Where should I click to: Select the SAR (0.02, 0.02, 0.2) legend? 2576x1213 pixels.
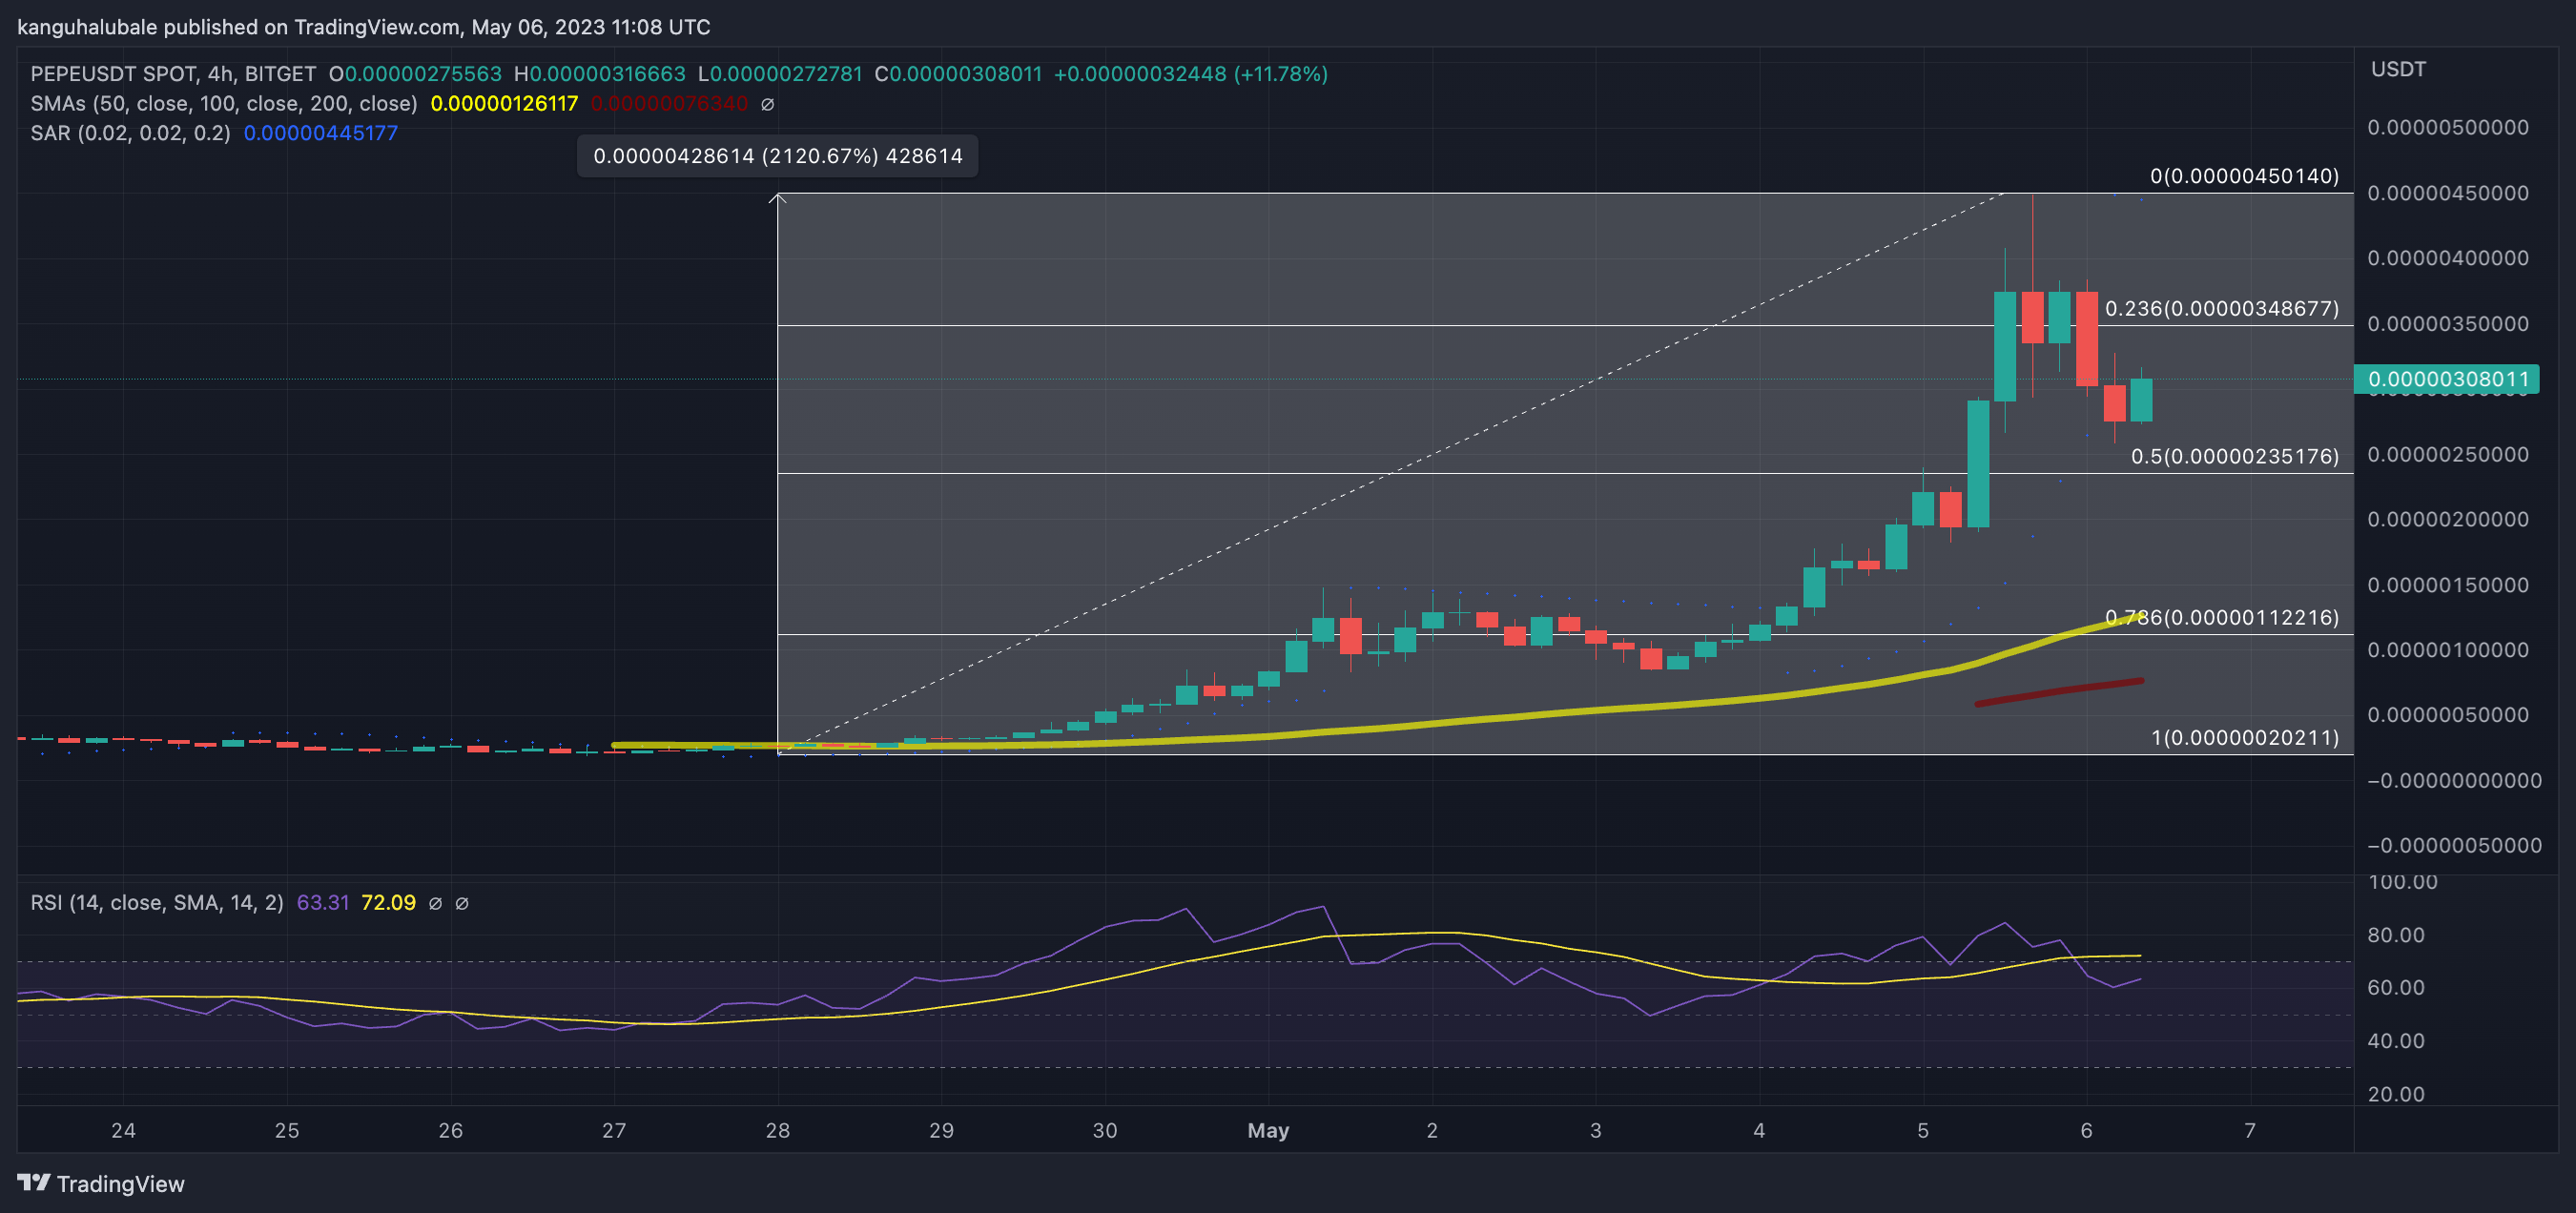[130, 133]
